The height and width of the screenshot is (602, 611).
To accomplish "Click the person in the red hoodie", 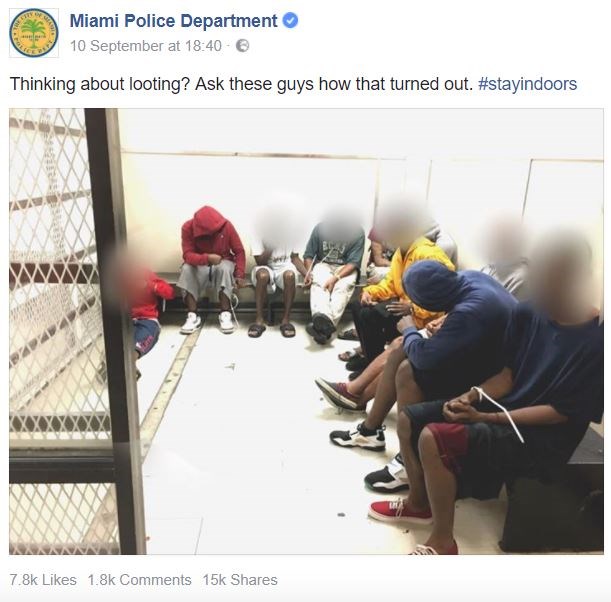I will (210, 265).
